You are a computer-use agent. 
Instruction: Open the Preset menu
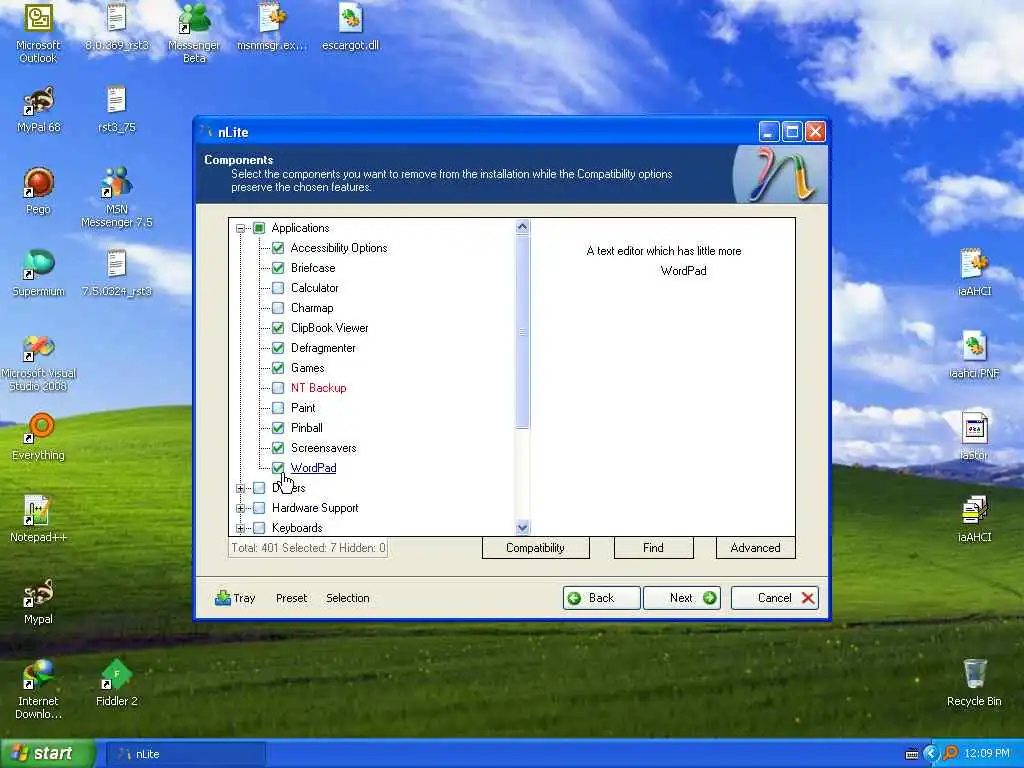pos(291,598)
